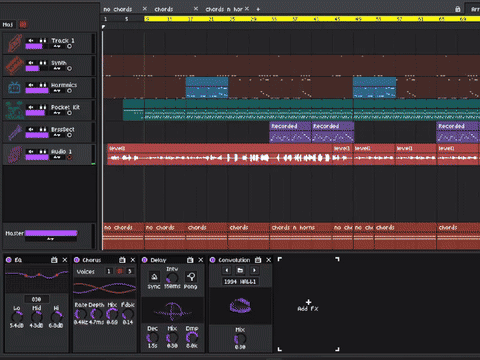Open the Maj scale selector

tap(8, 24)
